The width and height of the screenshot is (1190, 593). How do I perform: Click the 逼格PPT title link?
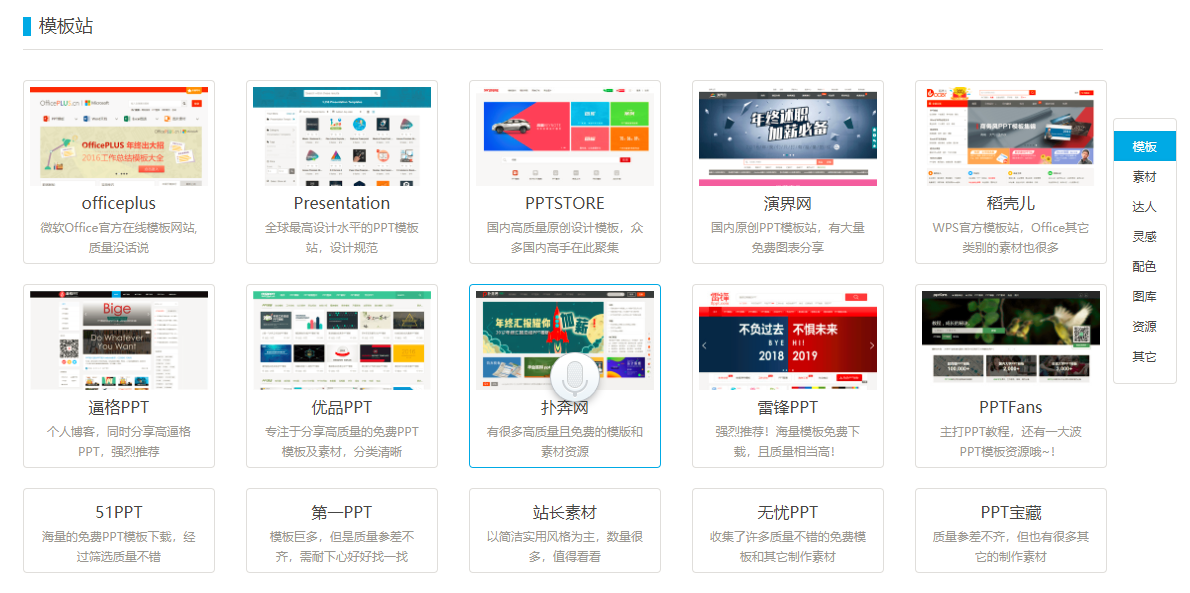coord(119,408)
